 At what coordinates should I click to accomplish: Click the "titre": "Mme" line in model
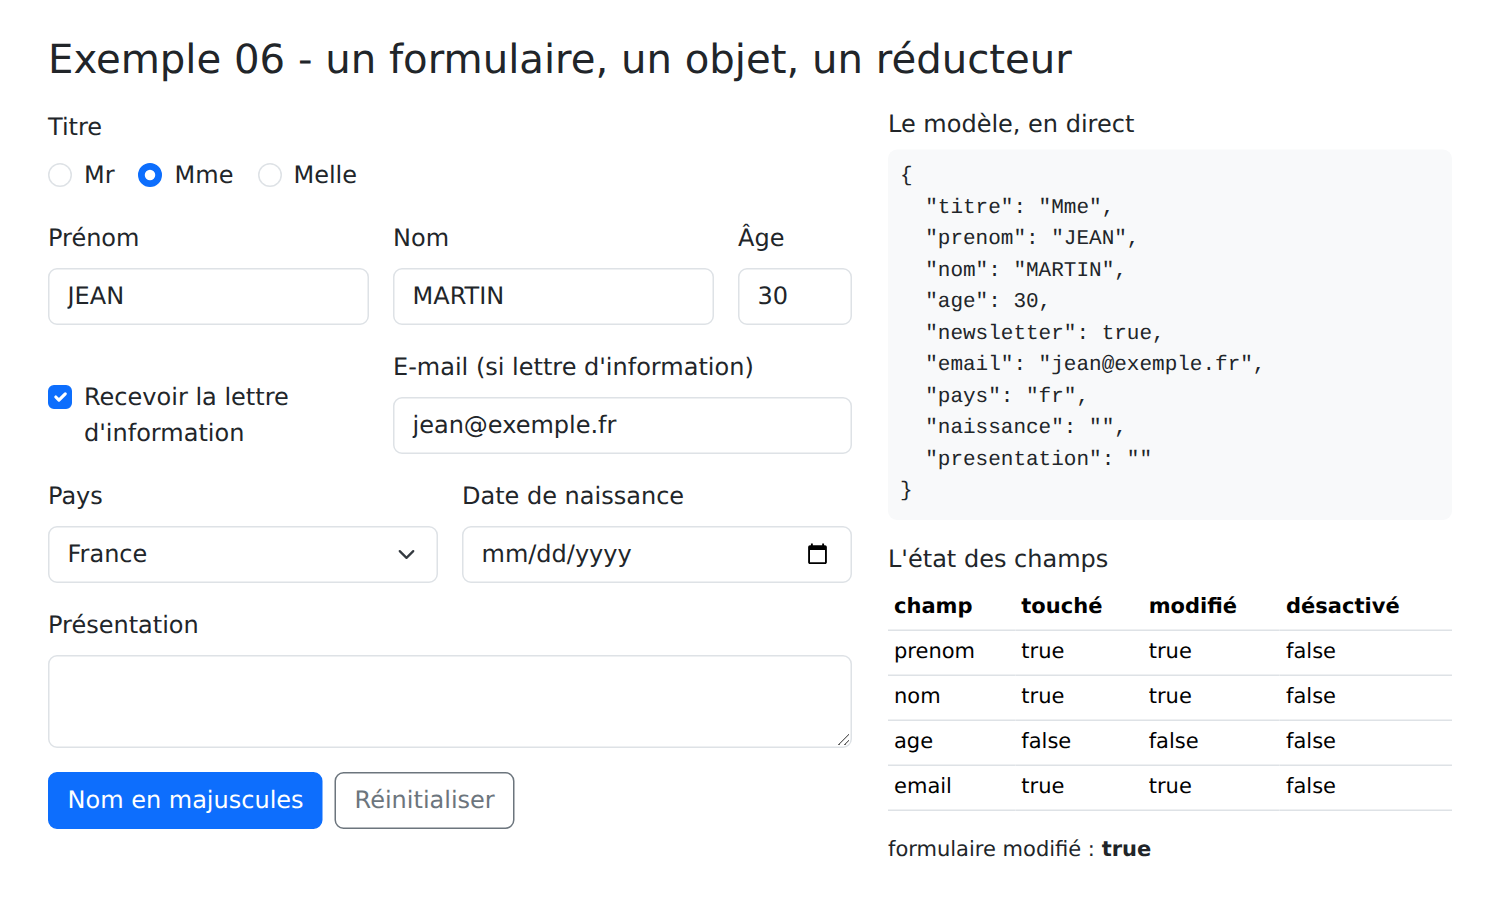tap(1019, 207)
